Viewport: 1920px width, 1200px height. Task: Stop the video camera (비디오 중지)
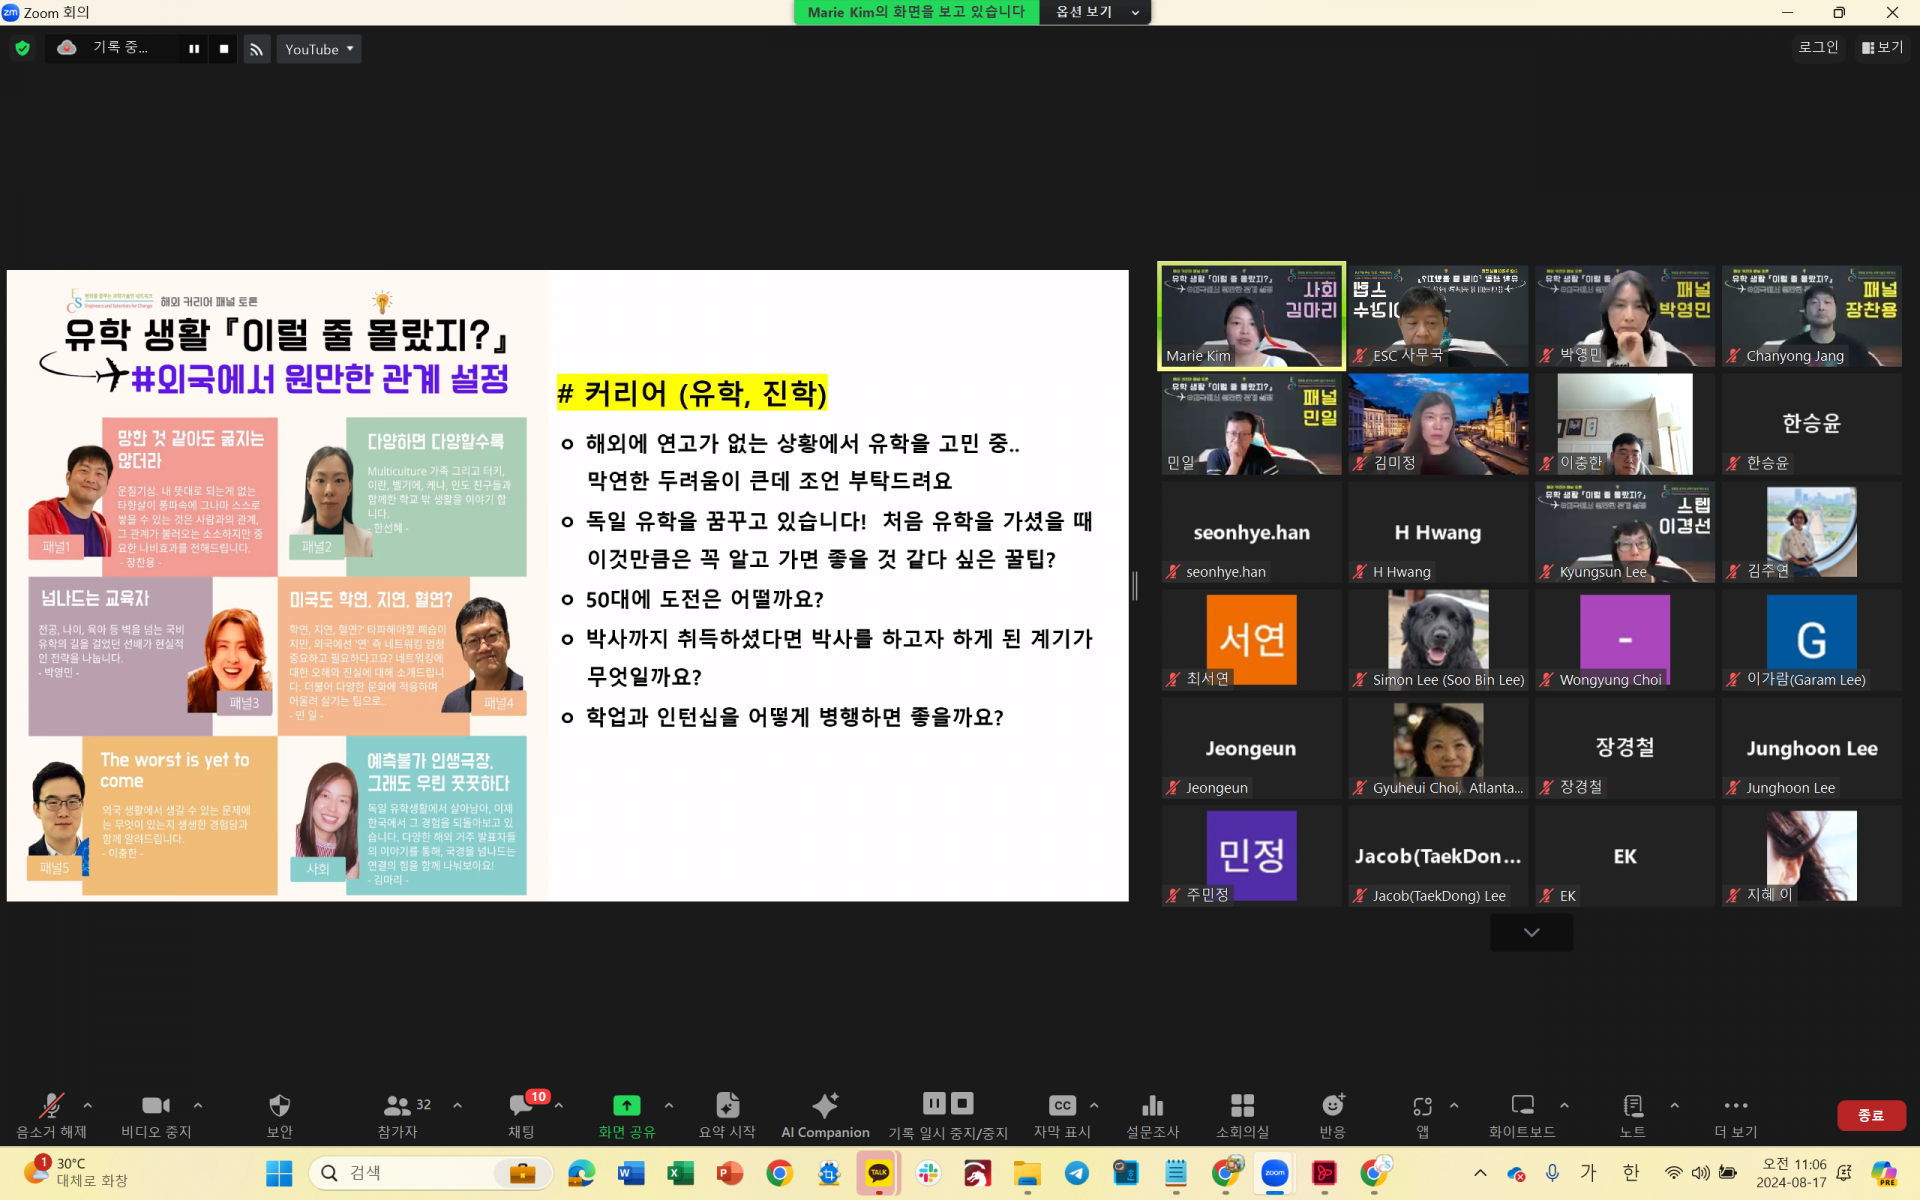tap(156, 1105)
